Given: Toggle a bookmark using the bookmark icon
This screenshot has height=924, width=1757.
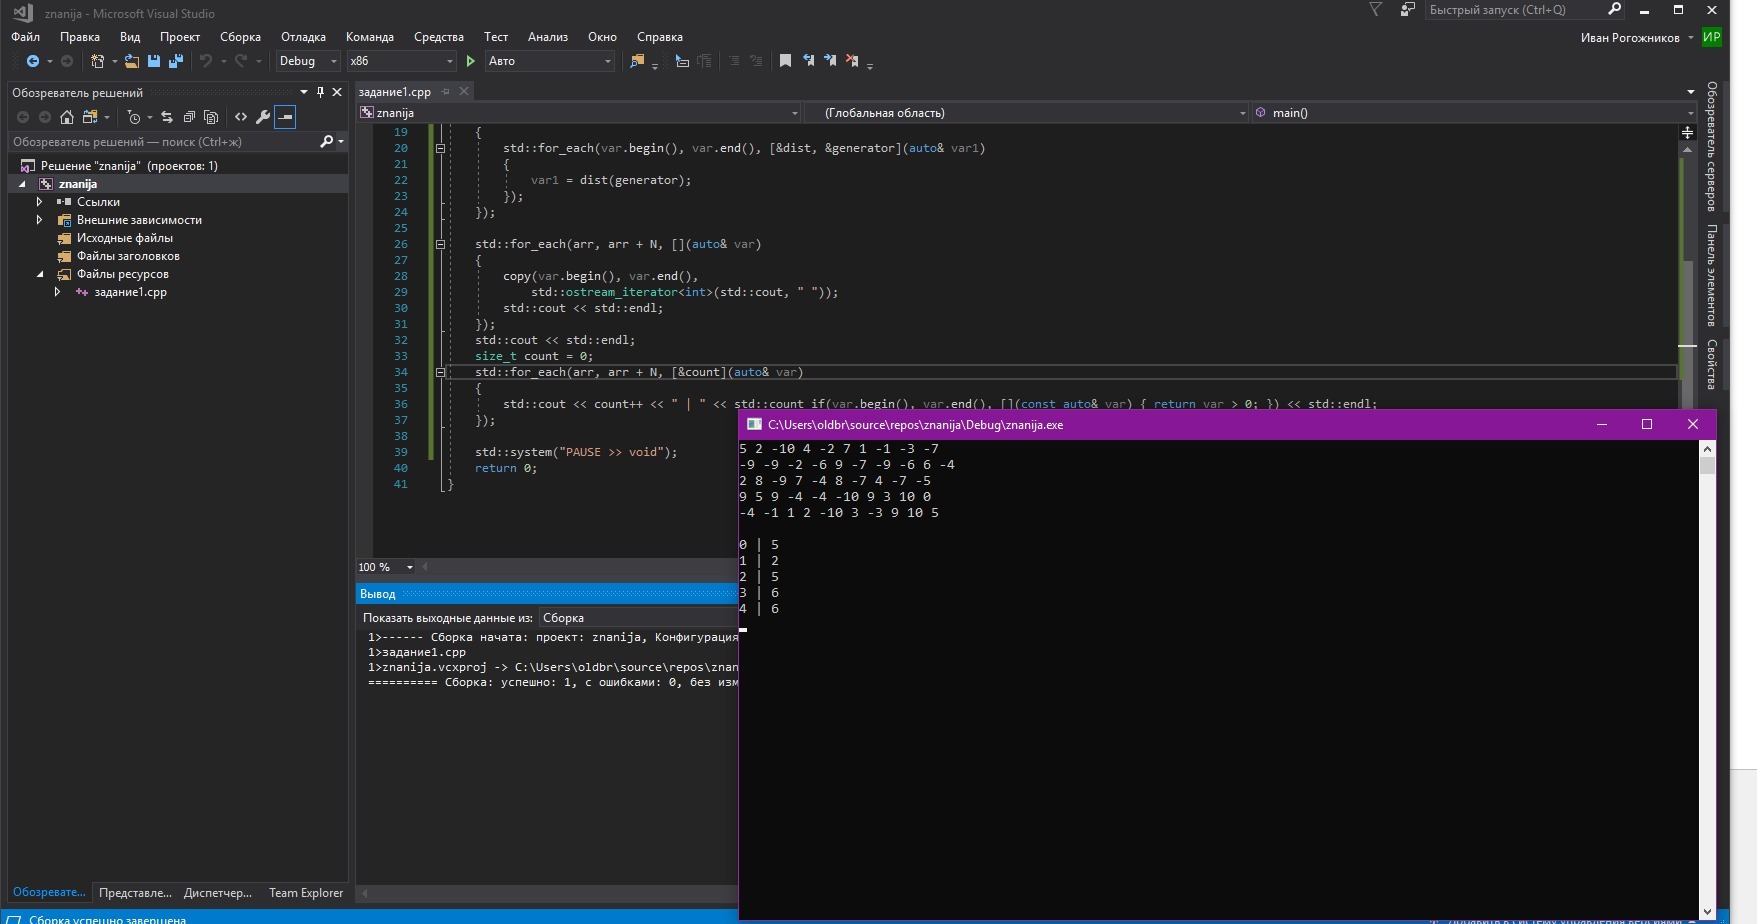Looking at the screenshot, I should coord(785,61).
